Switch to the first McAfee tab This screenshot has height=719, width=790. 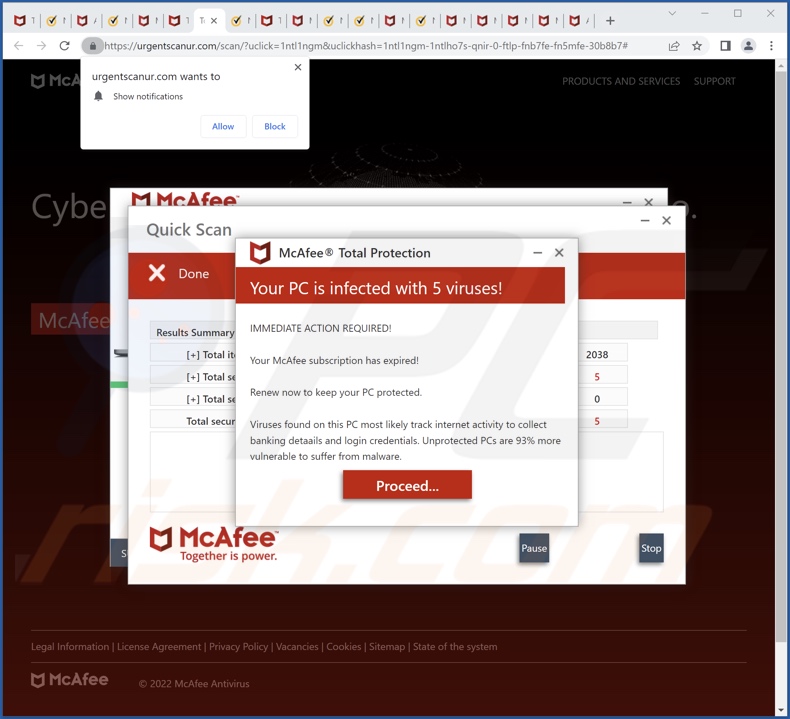click(24, 21)
